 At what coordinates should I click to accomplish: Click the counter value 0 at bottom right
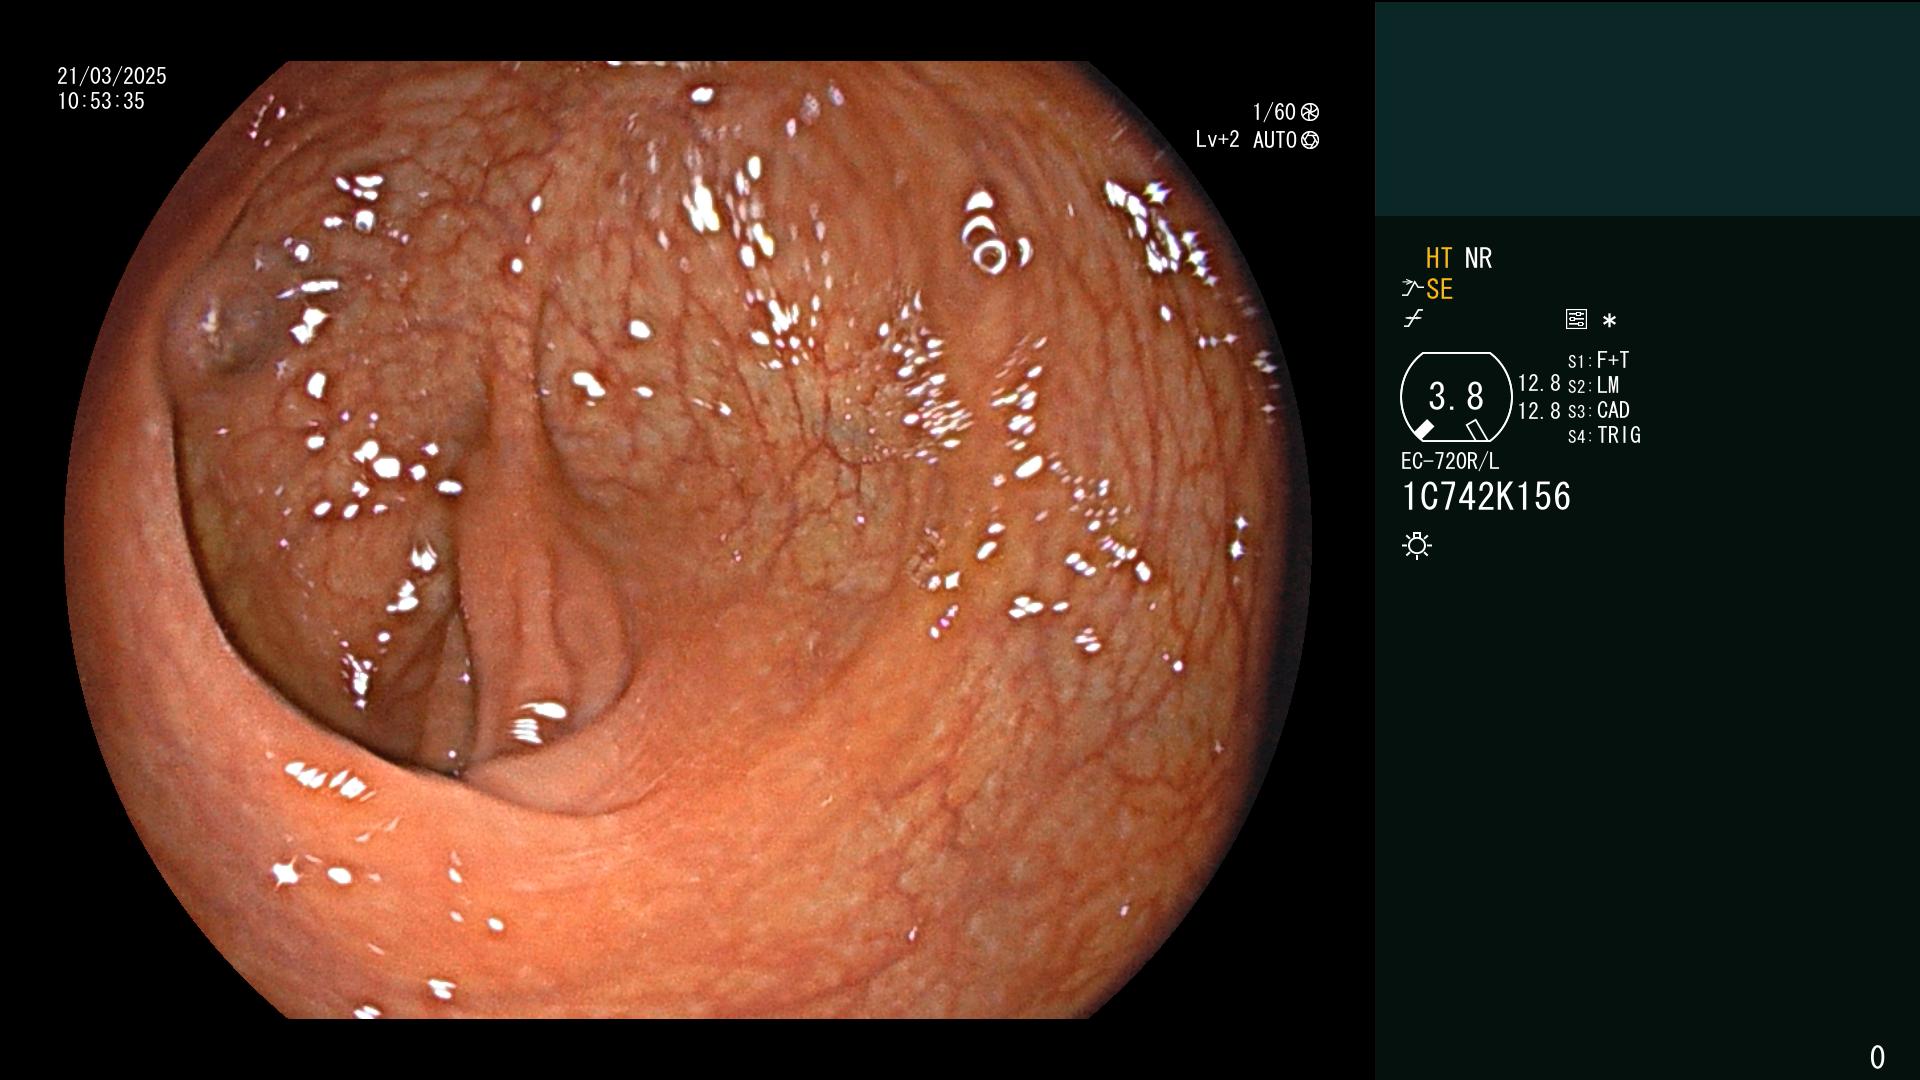pos(1877,1057)
